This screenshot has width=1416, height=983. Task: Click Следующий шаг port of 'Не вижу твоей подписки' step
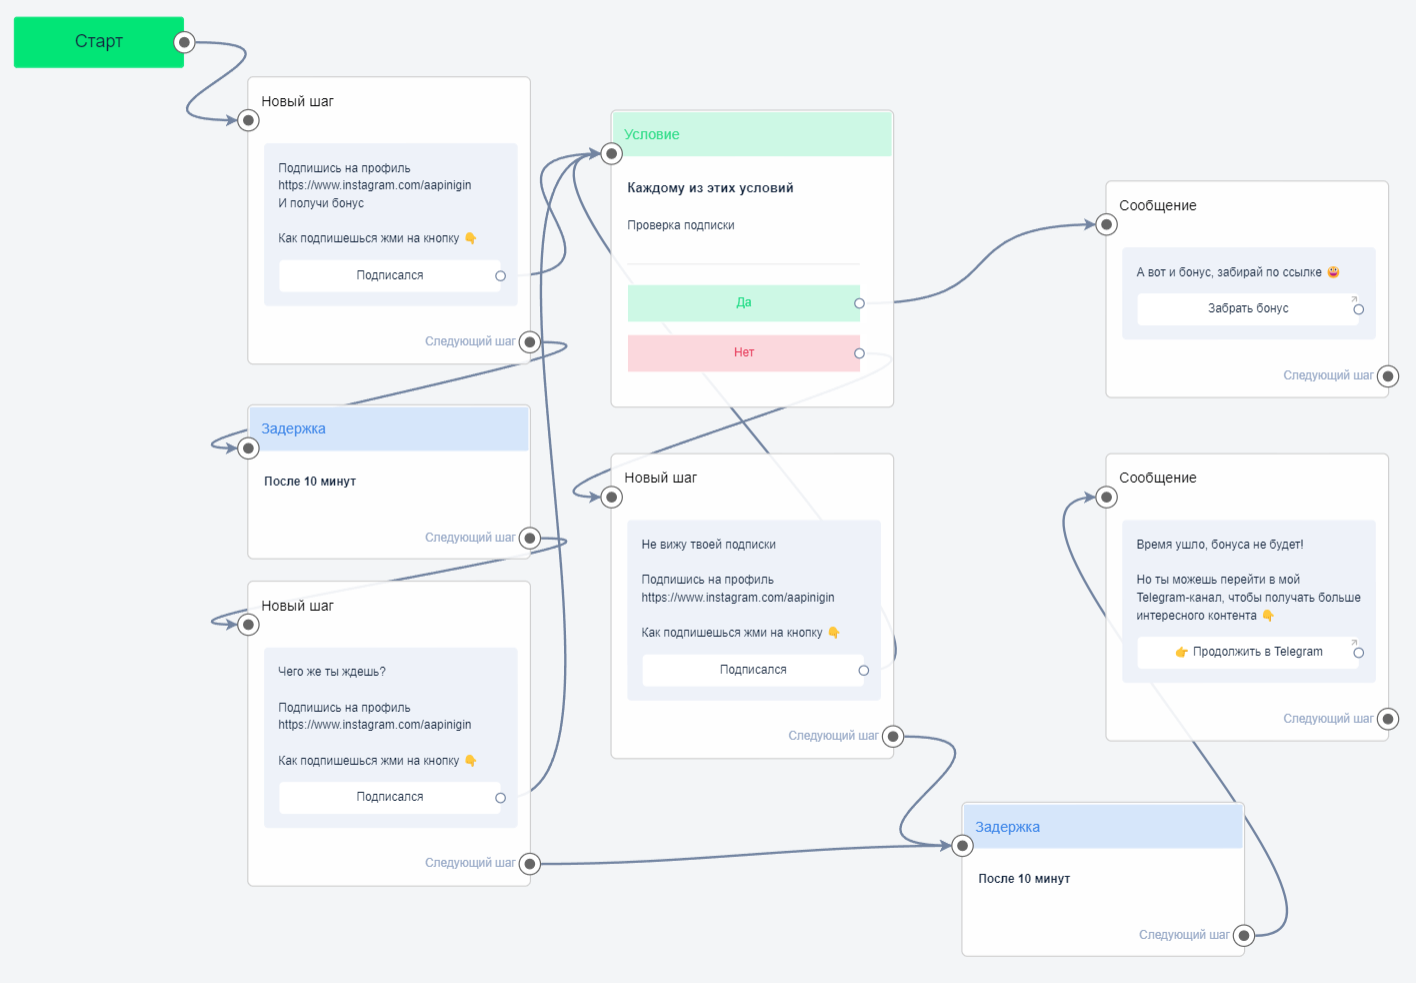[893, 737]
